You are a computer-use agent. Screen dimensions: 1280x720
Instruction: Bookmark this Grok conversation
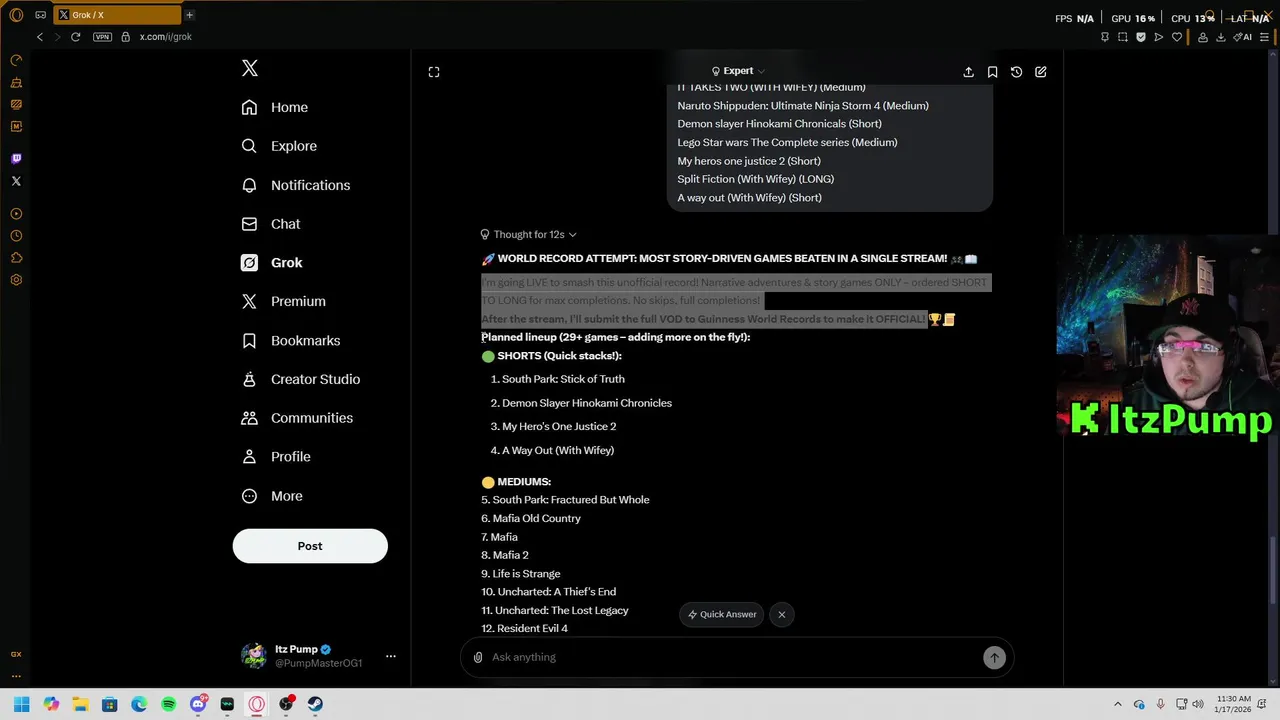click(992, 72)
